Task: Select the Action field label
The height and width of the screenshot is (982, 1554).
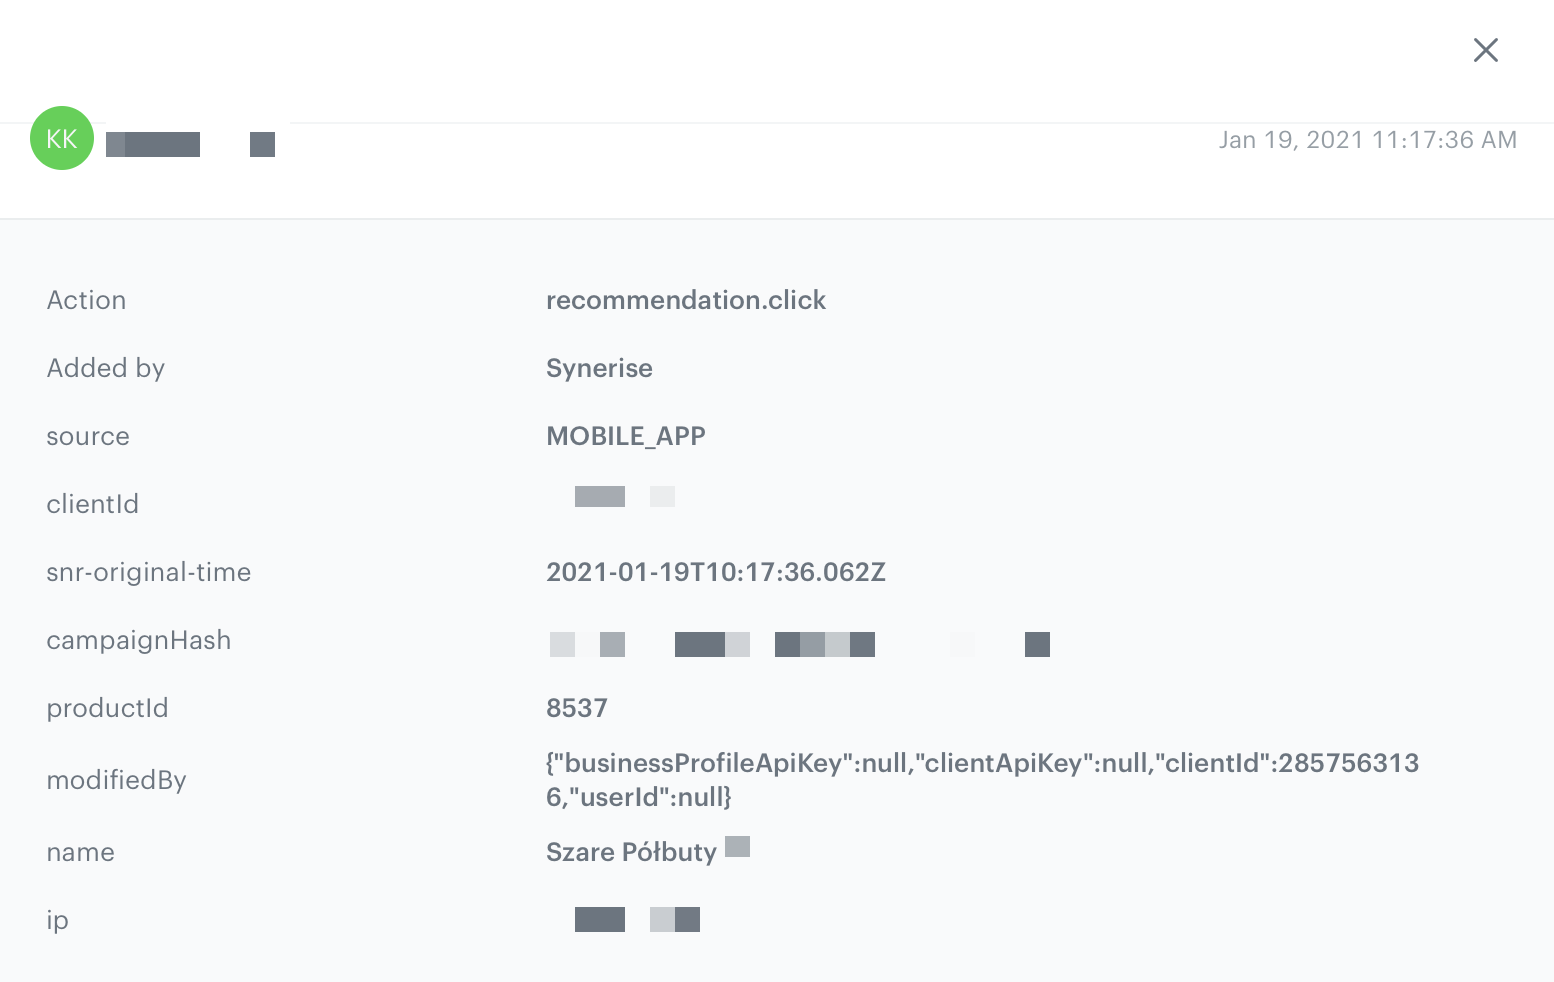Action: pos(86,300)
